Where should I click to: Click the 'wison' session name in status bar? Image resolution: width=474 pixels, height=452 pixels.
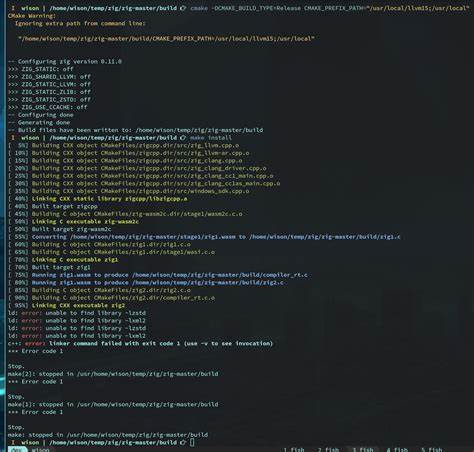coord(40,450)
